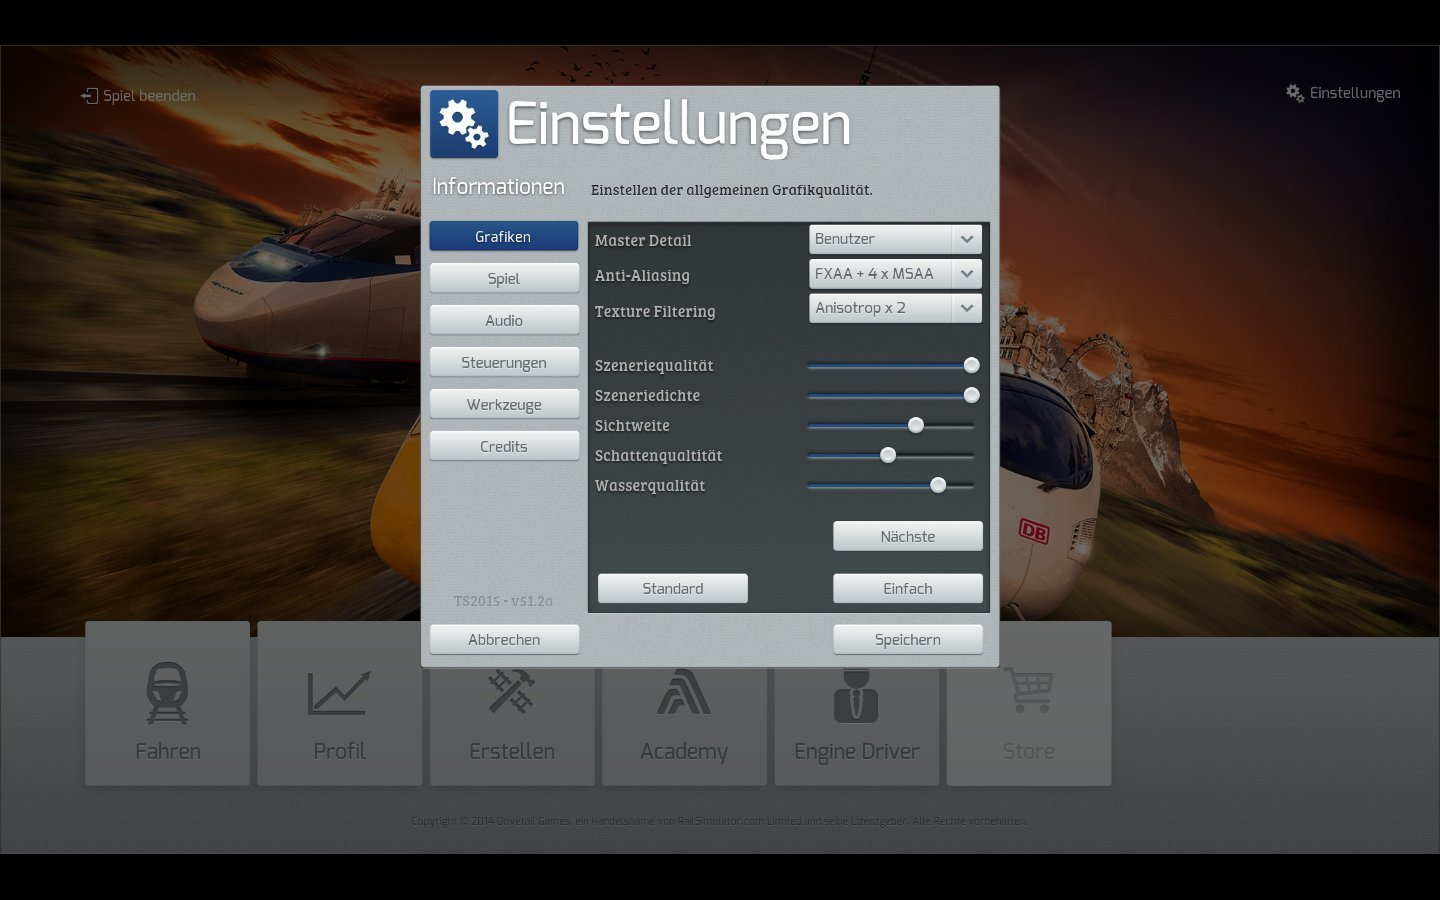Click the Nächste button
The image size is (1440, 900).
(x=908, y=536)
